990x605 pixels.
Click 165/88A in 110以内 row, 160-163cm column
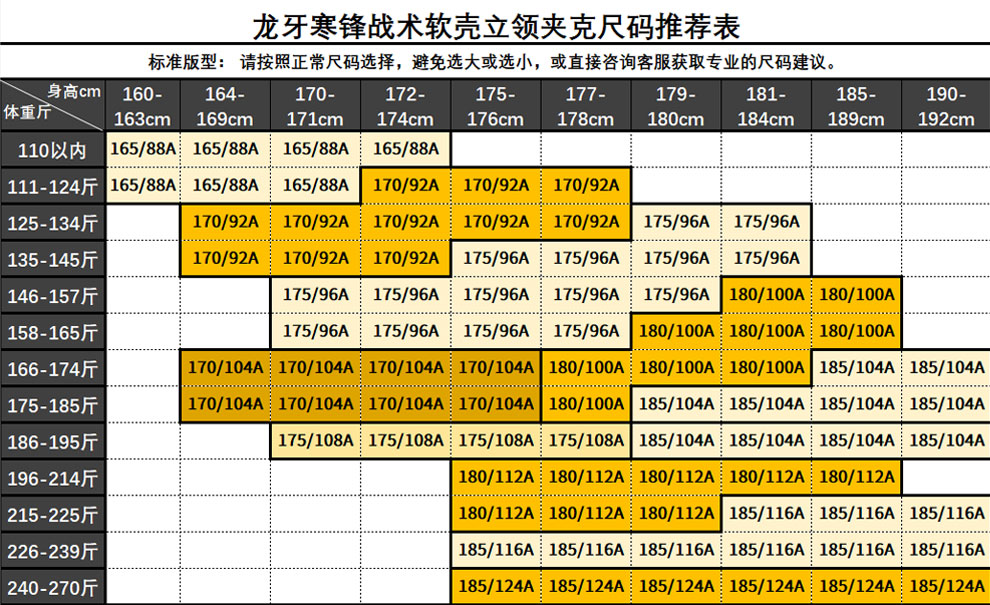[143, 149]
